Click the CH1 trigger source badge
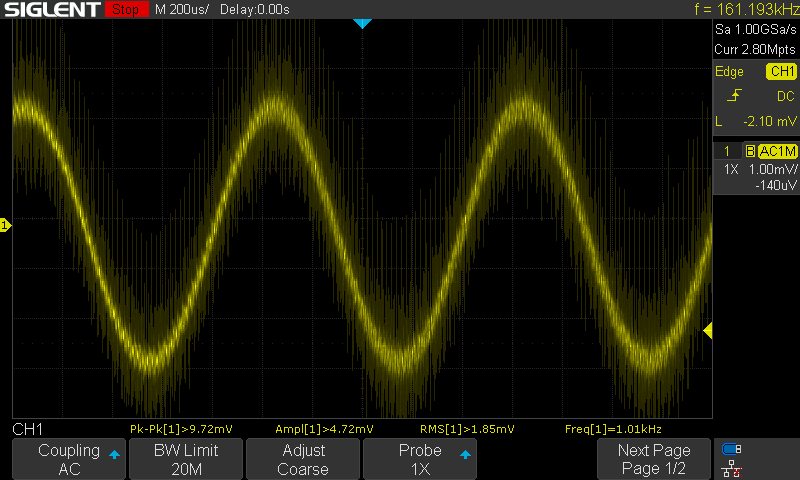Screen dimensions: 800x480 coord(781,71)
